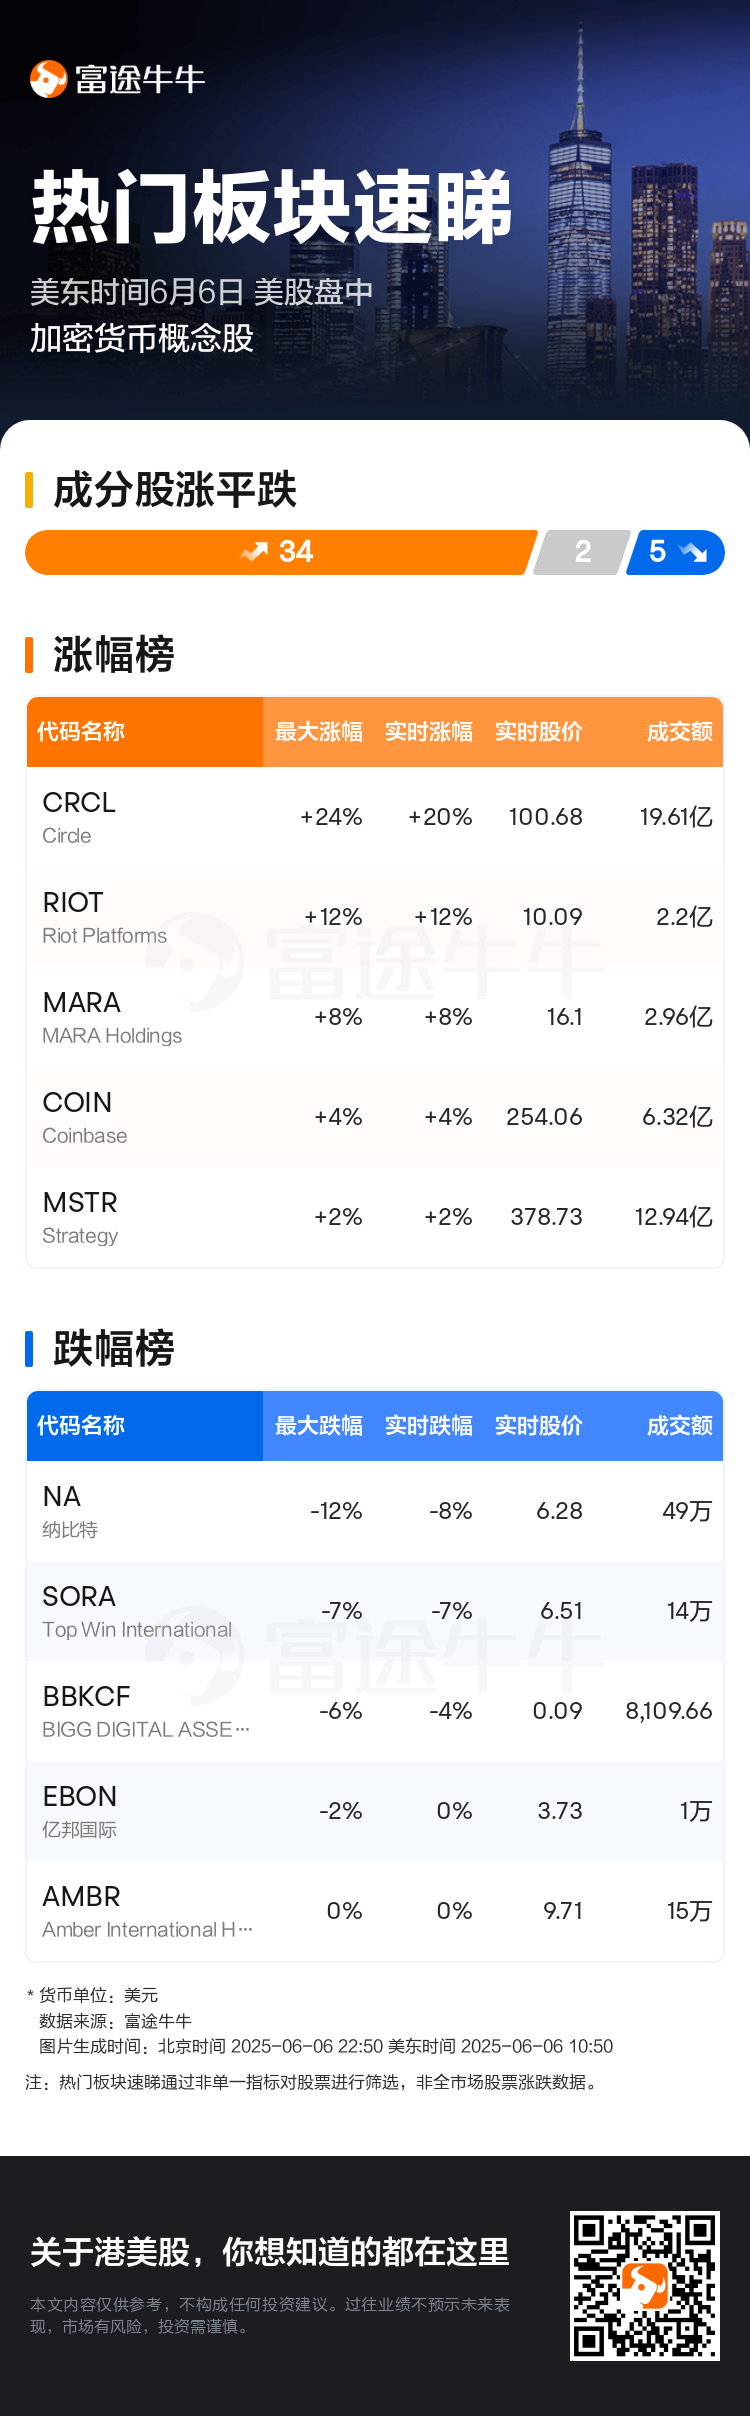The image size is (750, 2416).
Task: Click the 最大涨幅 column header
Action: 319,732
